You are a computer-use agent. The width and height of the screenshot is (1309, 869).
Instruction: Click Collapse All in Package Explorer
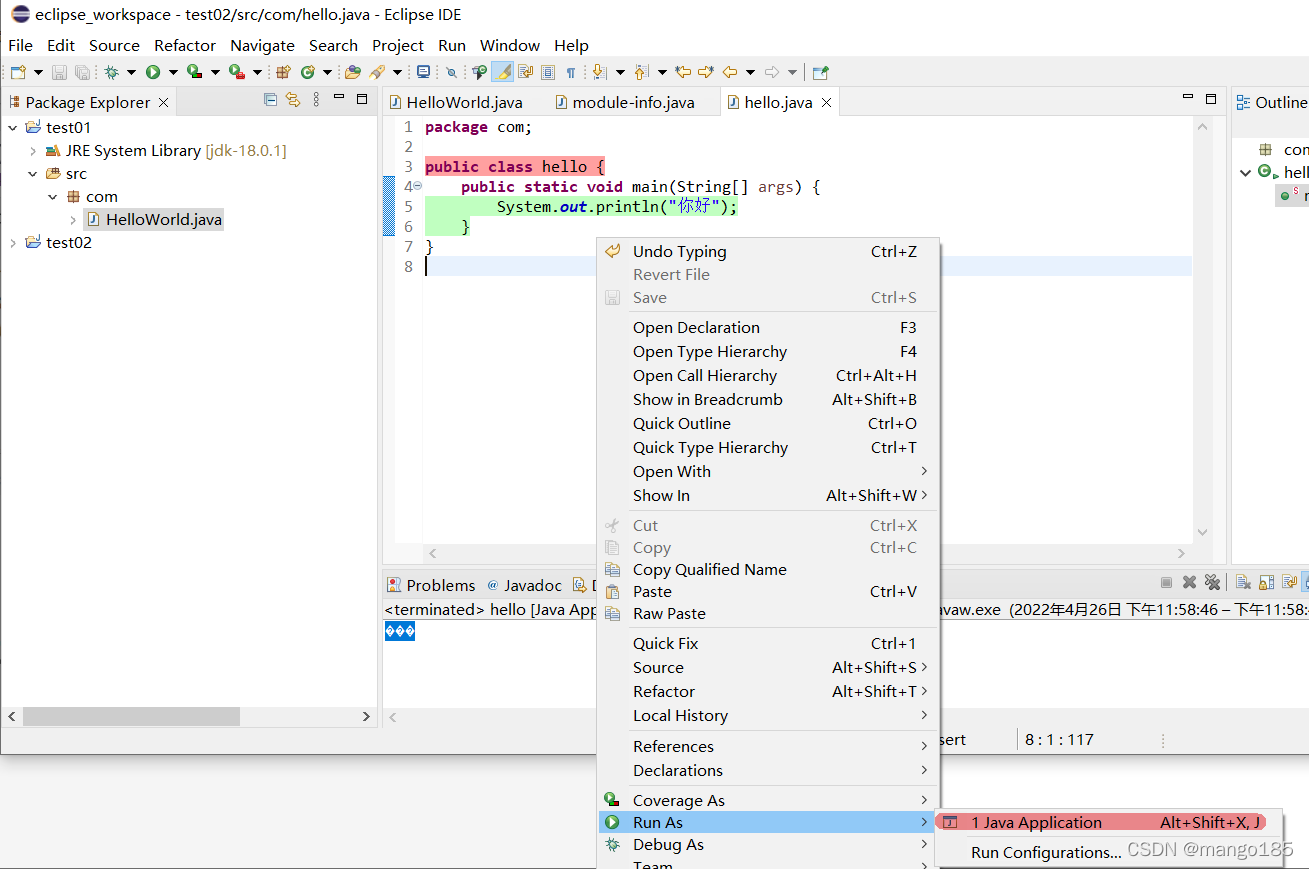coord(270,99)
